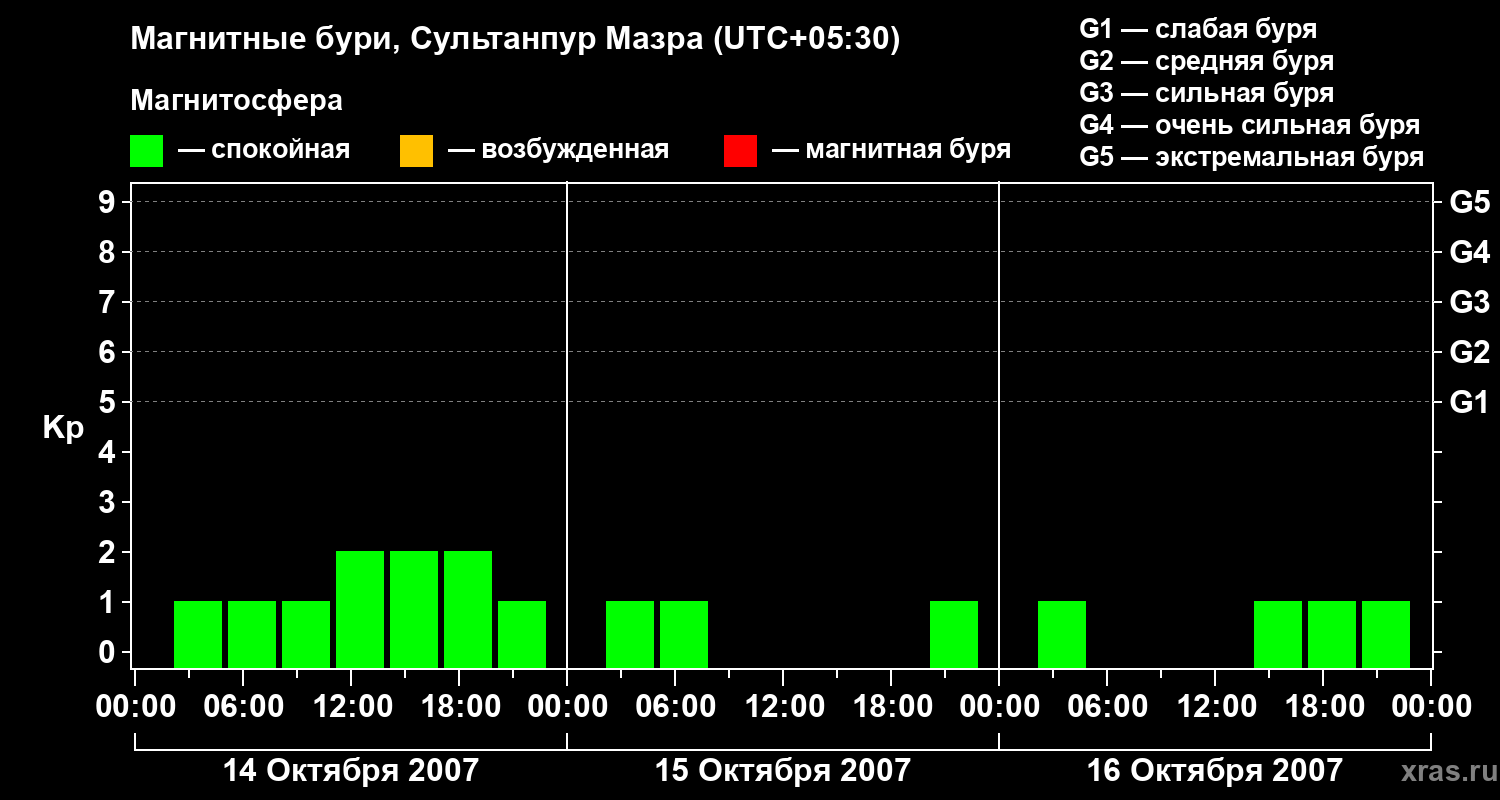Screen dimensions: 1500x800
Task: Click the last green bar of 15 October
Action: pyautogui.click(x=954, y=634)
